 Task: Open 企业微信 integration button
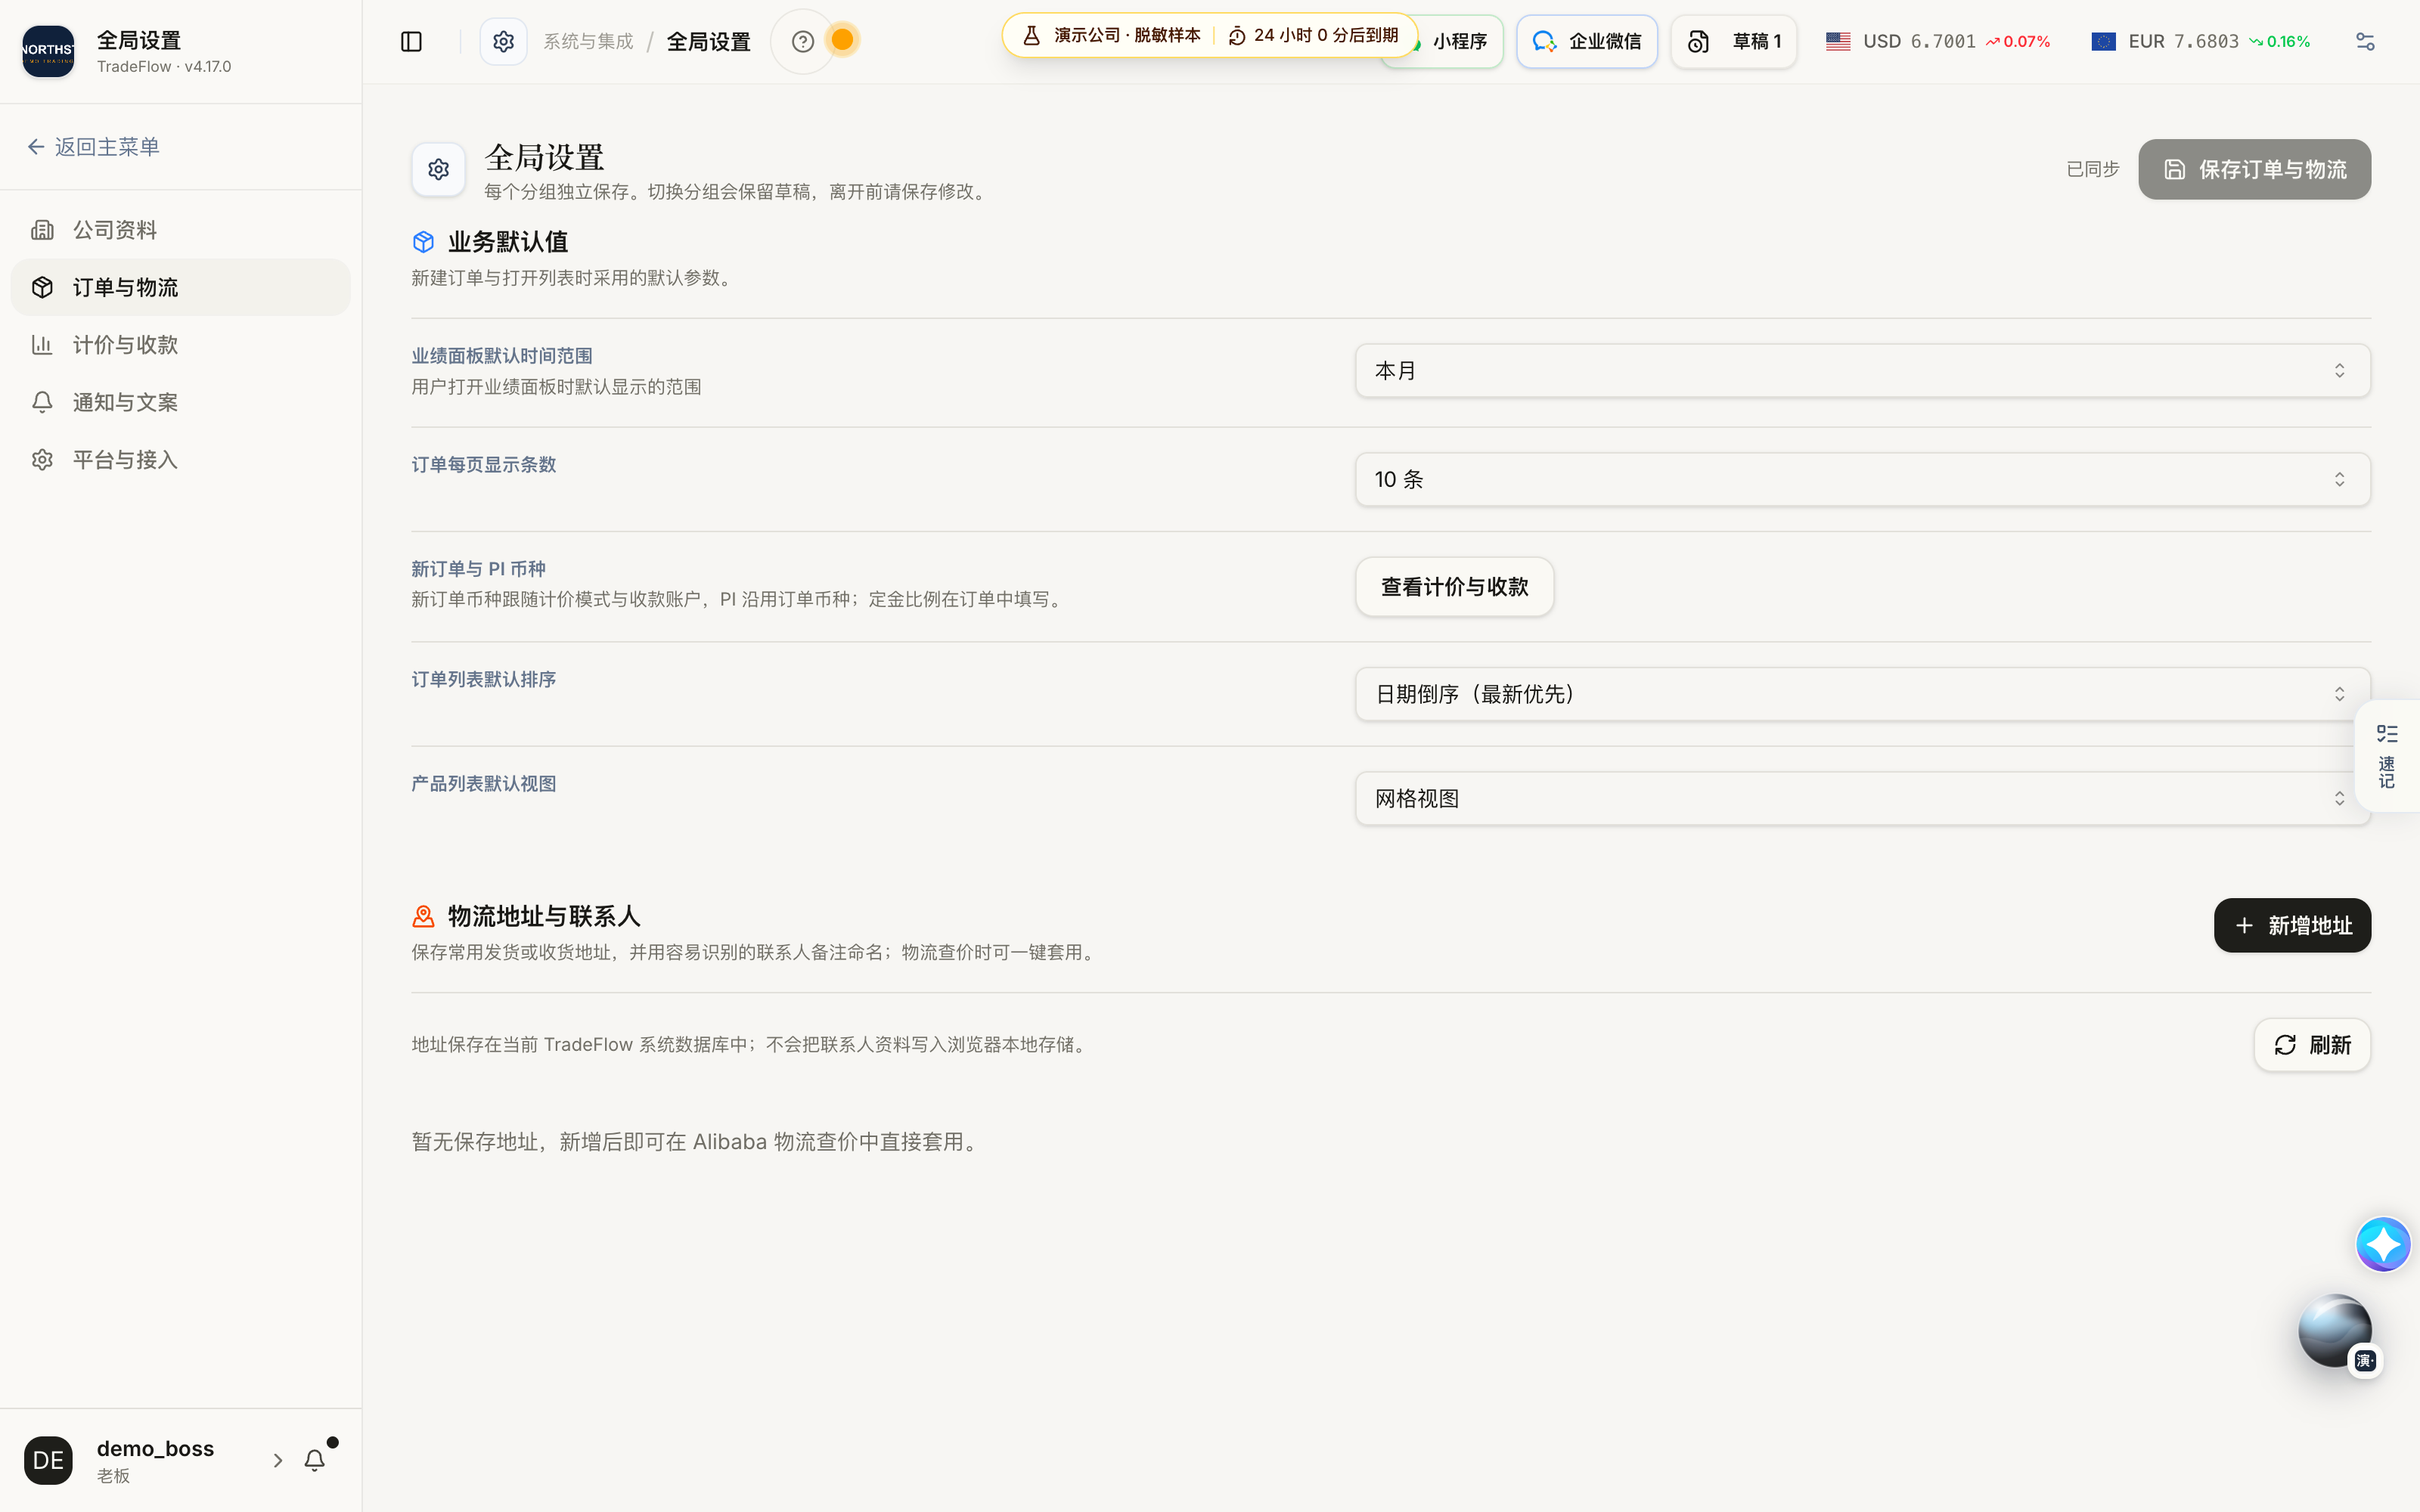1586,41
